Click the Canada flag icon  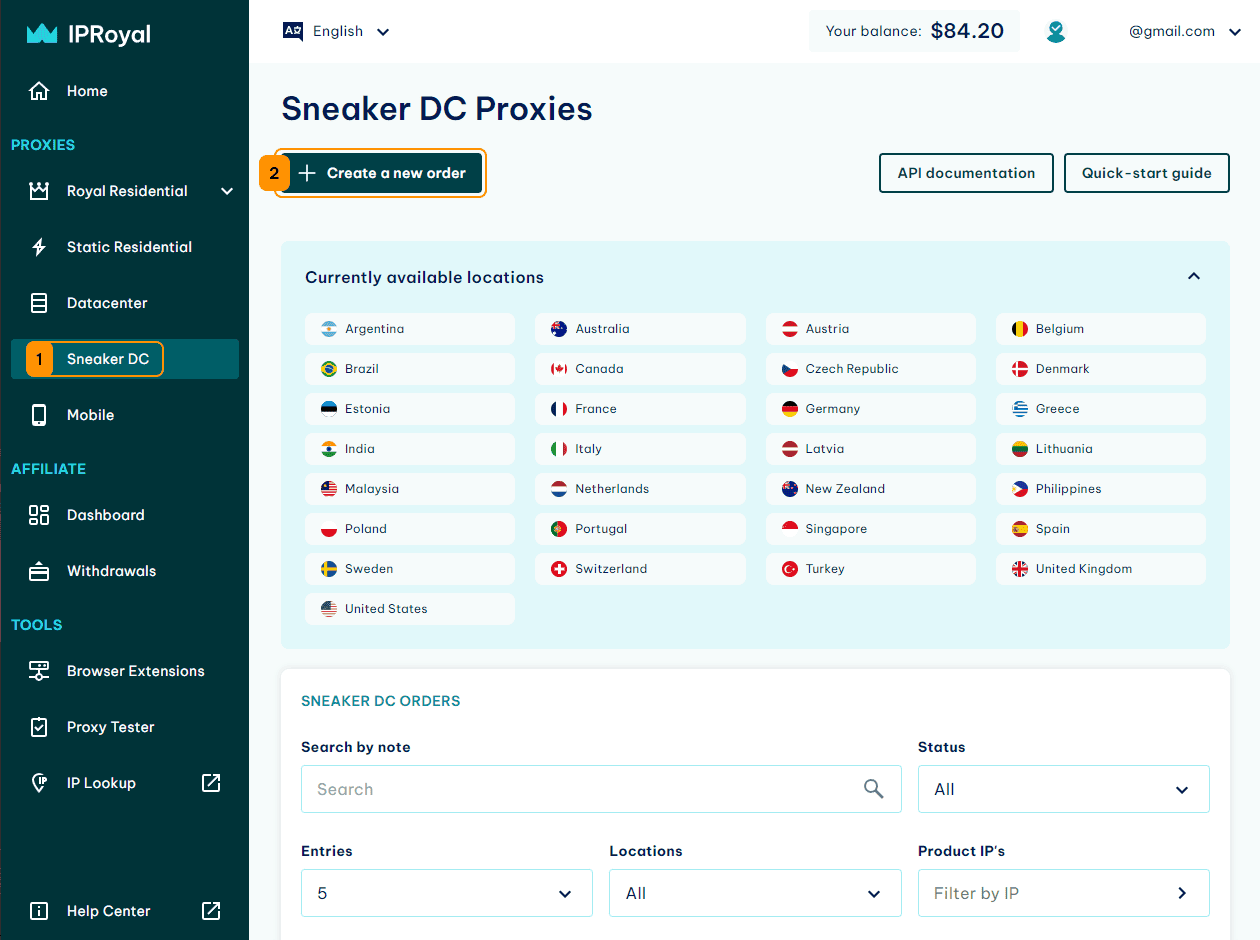pyautogui.click(x=559, y=369)
